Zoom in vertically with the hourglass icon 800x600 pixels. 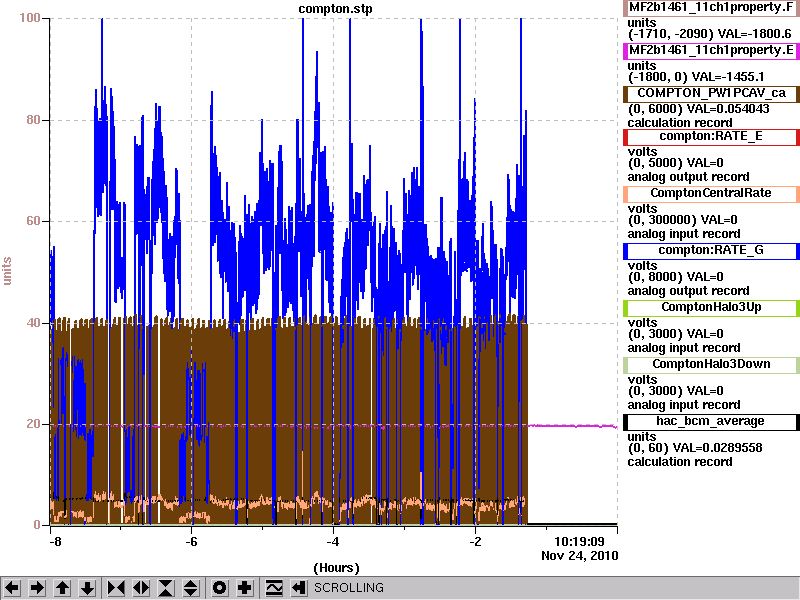click(166, 588)
